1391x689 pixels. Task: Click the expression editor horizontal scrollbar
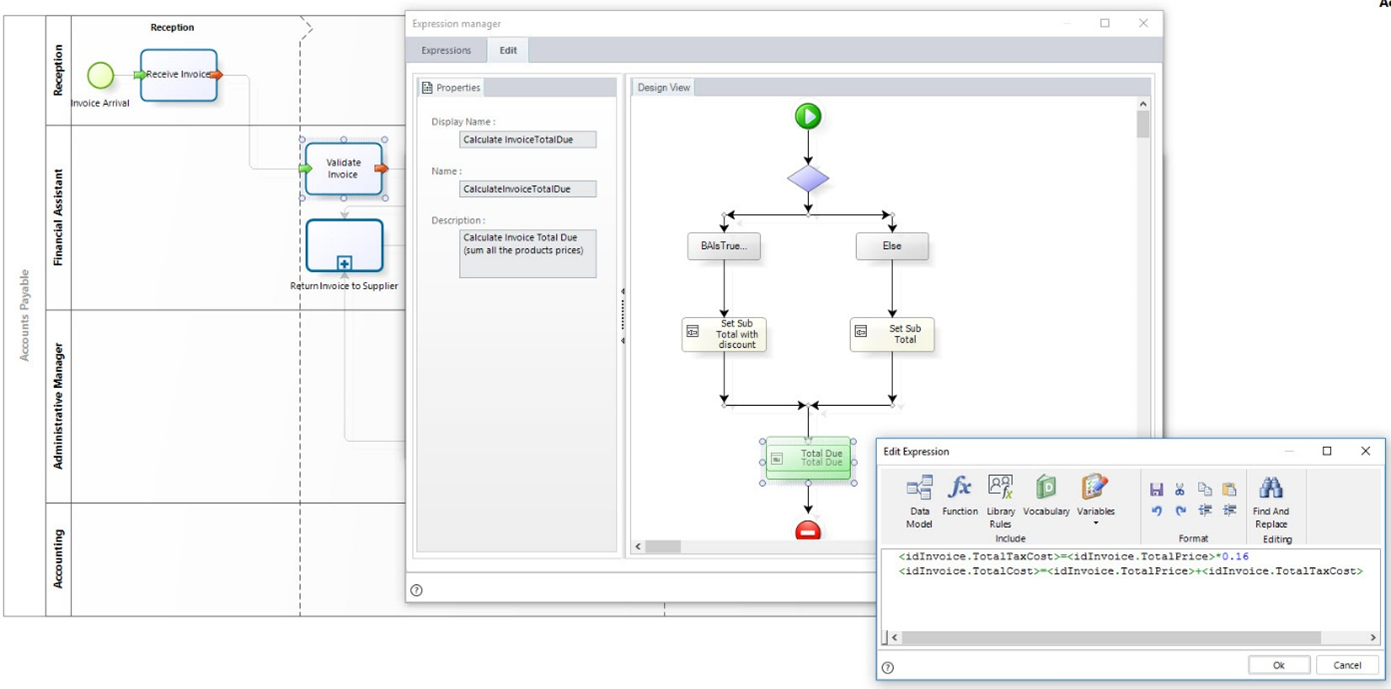(1111, 637)
